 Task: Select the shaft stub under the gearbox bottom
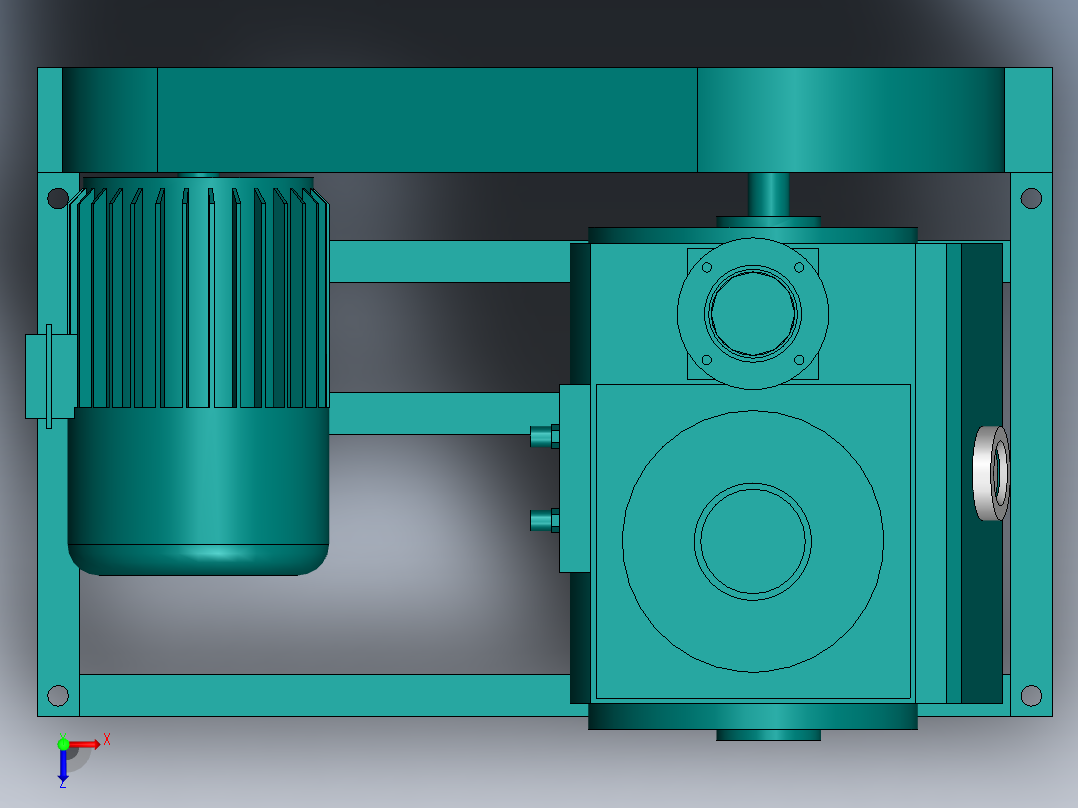click(x=769, y=735)
